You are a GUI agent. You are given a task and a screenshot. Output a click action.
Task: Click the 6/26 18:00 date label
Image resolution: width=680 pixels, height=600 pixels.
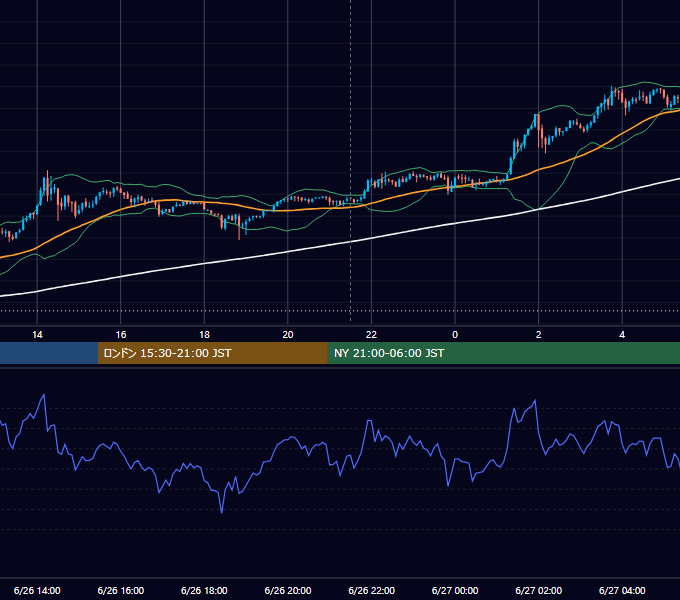point(204,590)
